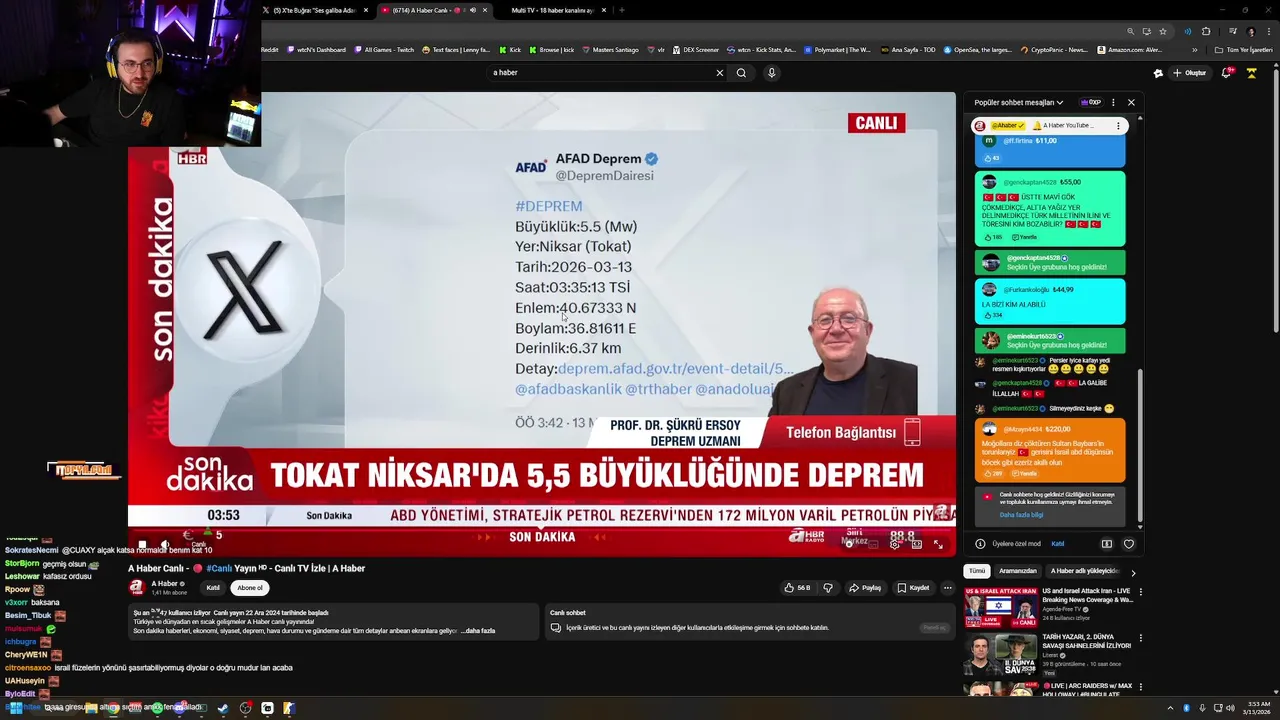Like the LA BİZİ KİM ALABİLÜ message
Viewport: 1280px width, 720px height.
pyautogui.click(x=993, y=315)
